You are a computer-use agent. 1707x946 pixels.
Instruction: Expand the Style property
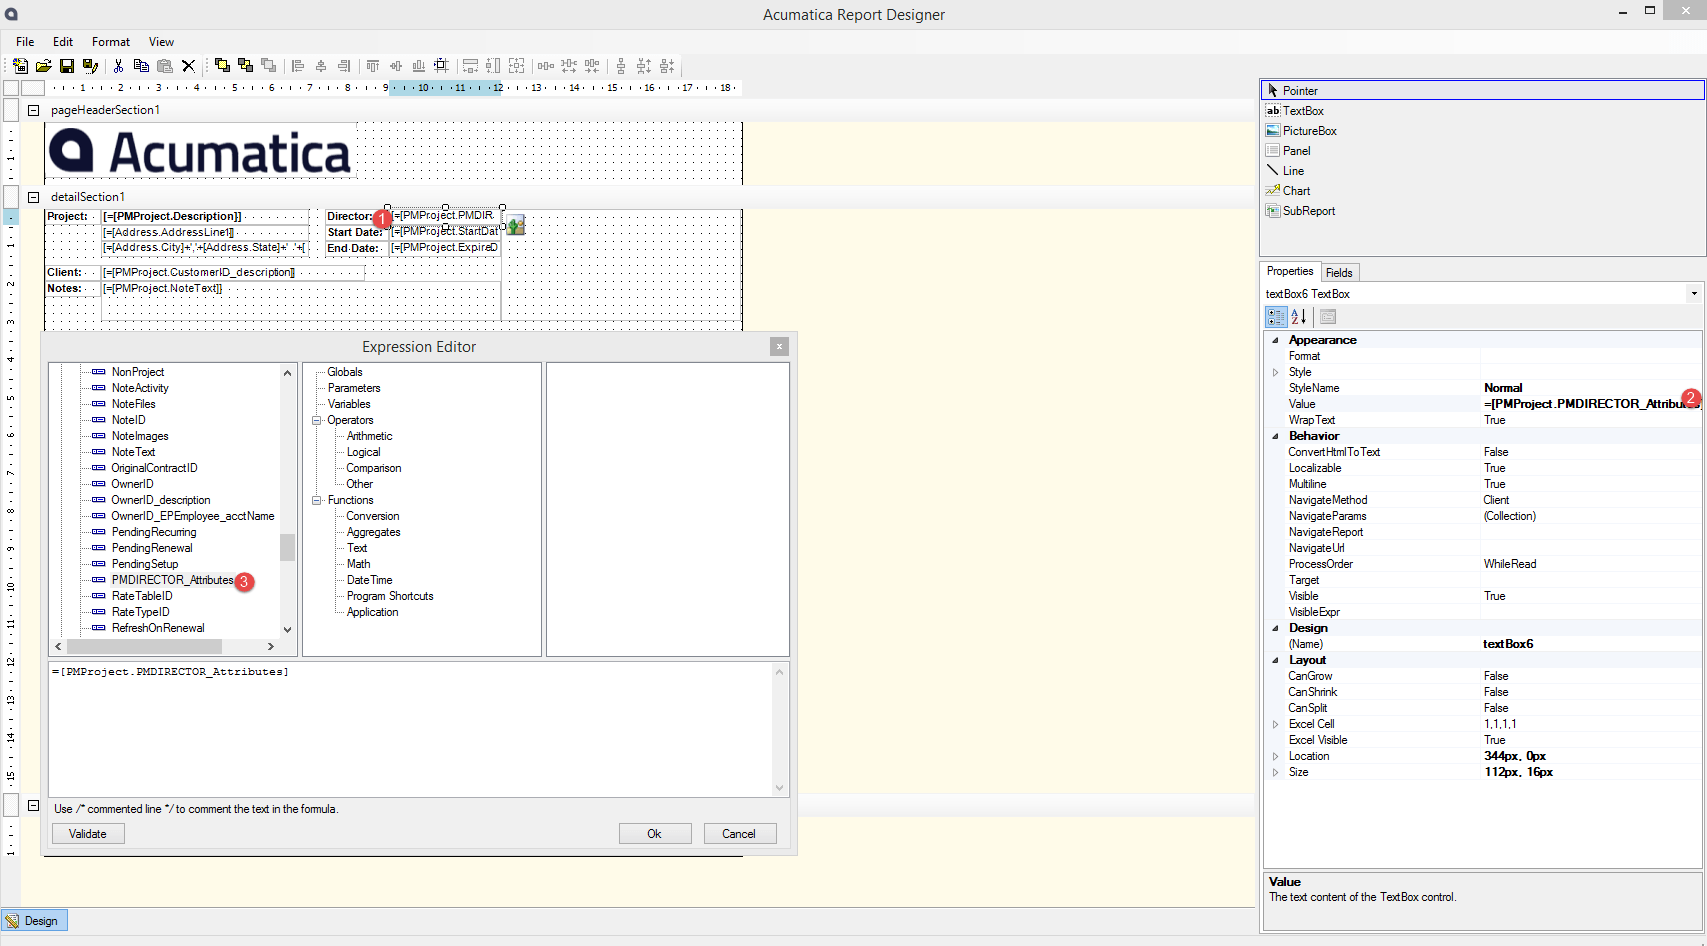click(x=1275, y=372)
